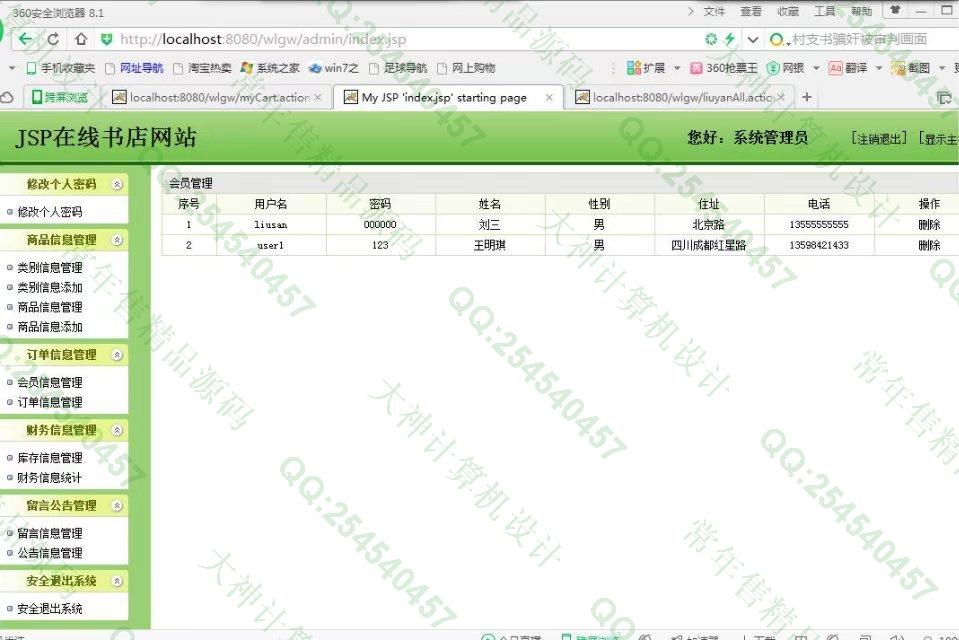The image size is (959, 640).
Task: Click 安全退出系统 sidebar link
Action: point(50,609)
